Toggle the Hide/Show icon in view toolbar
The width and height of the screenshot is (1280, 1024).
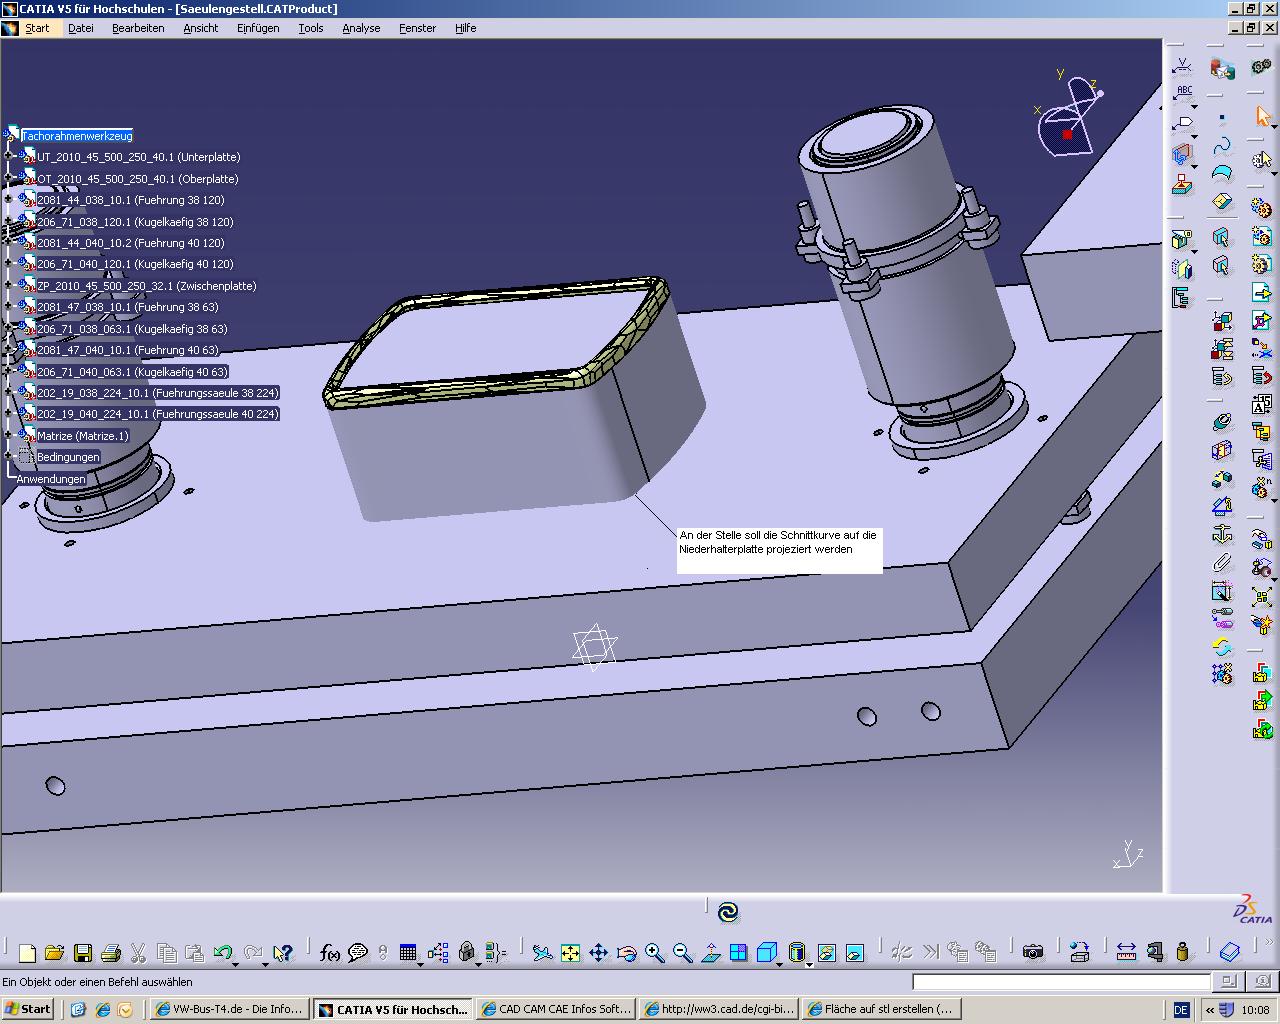coord(826,953)
